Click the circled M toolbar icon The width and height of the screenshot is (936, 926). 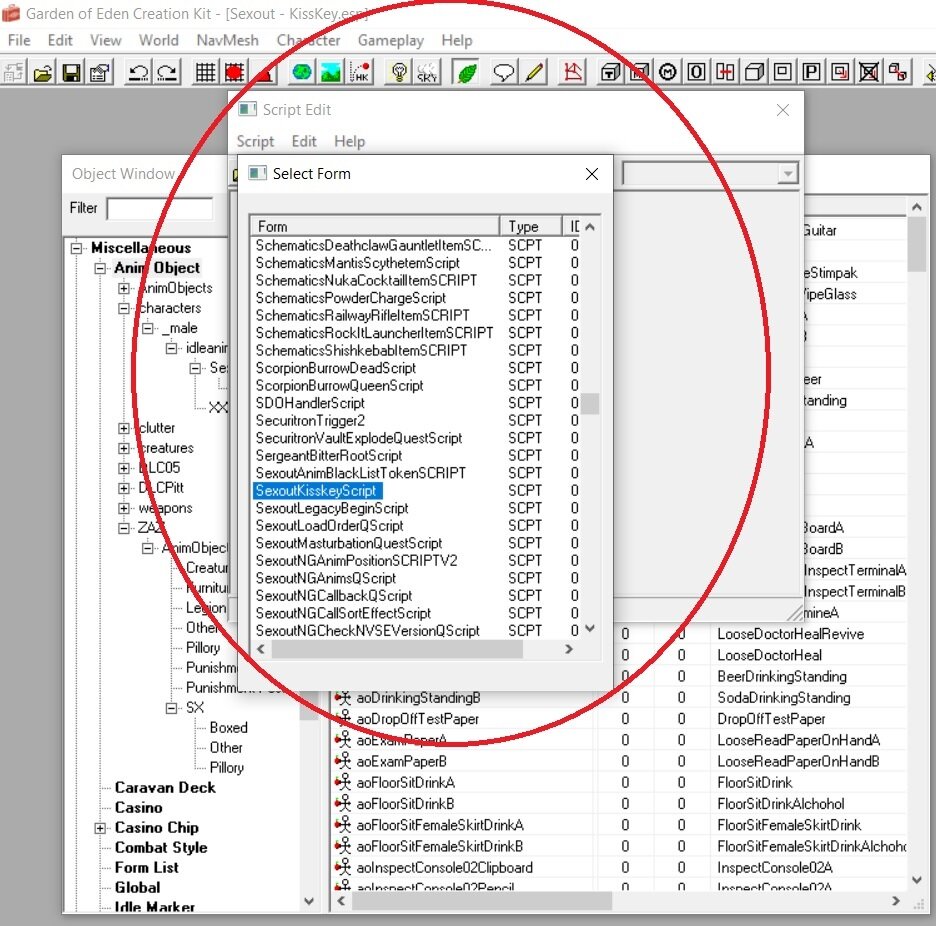pyautogui.click(x=667, y=73)
